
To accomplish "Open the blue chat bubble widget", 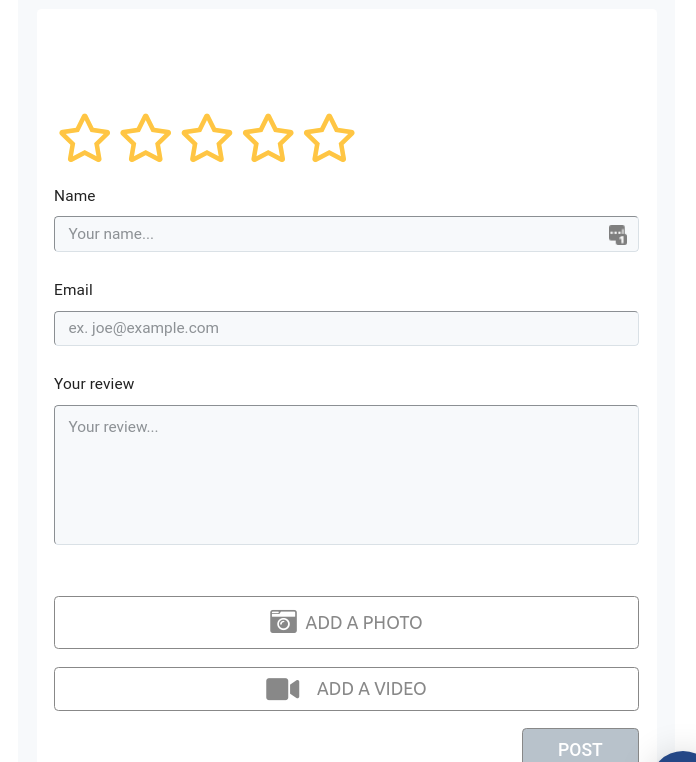I will tap(679, 757).
